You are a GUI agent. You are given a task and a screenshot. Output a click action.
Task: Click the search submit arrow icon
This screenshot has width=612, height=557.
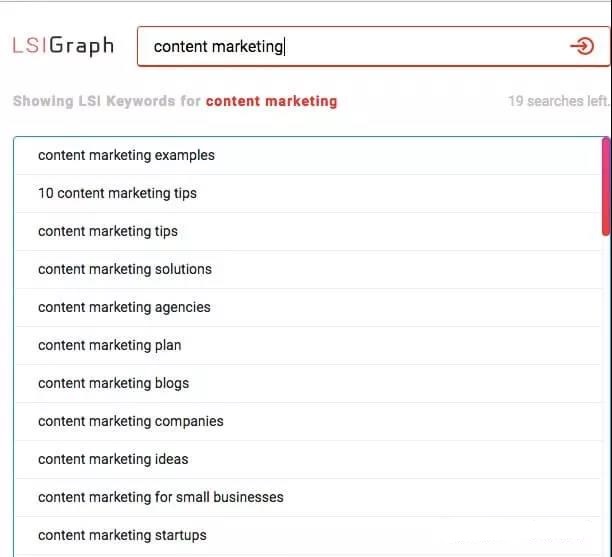click(581, 46)
